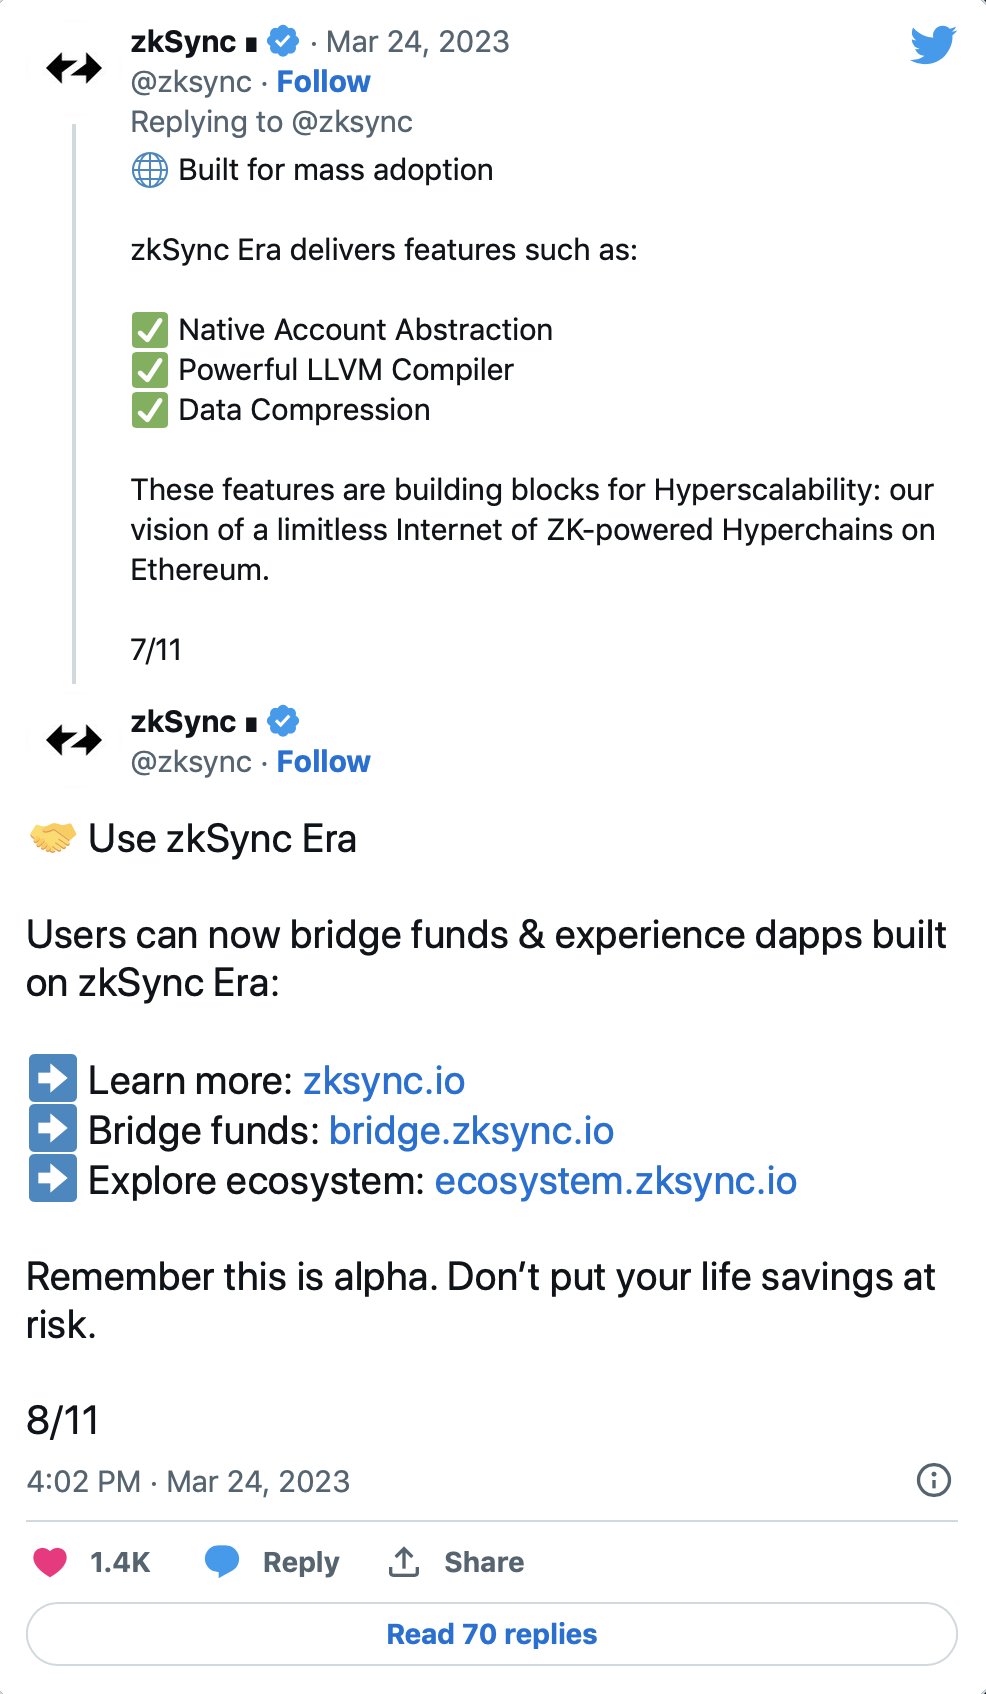Click the share upload arrow icon
986x1694 pixels.
tap(404, 1561)
